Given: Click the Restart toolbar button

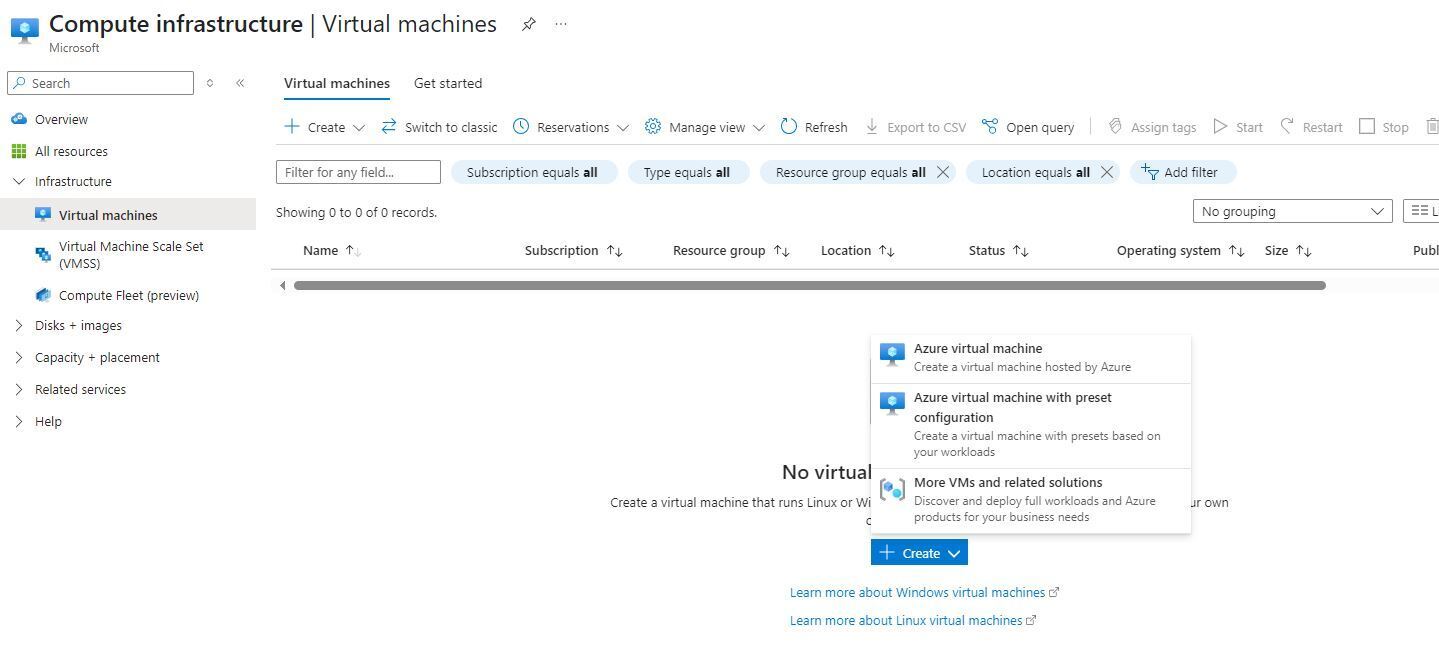Looking at the screenshot, I should click(1311, 127).
